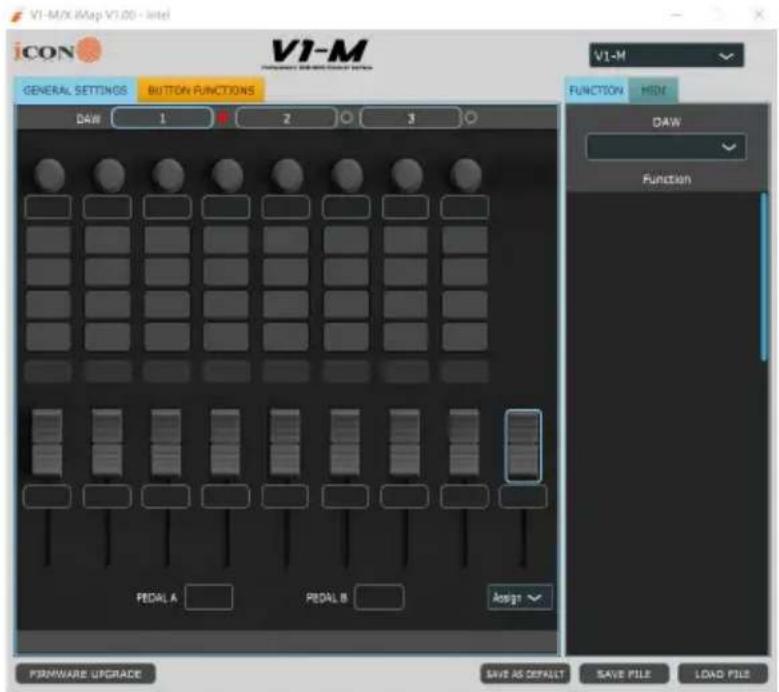Viewport: 779px width, 692px height.
Task: Choose the channel 7 rotary knob
Action: [x=406, y=175]
